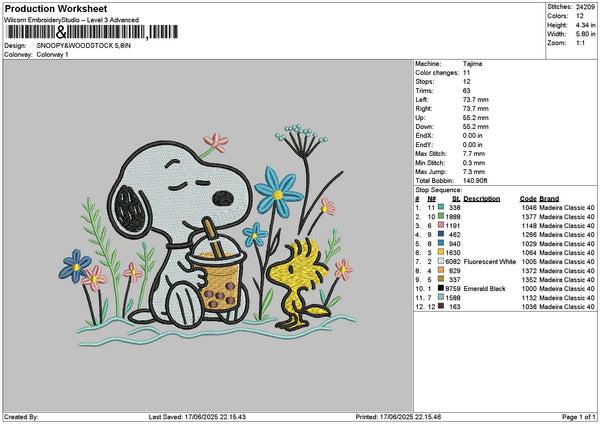Click the "Page 1 of 1" footer text
This screenshot has height=424, width=600.
(x=579, y=417)
